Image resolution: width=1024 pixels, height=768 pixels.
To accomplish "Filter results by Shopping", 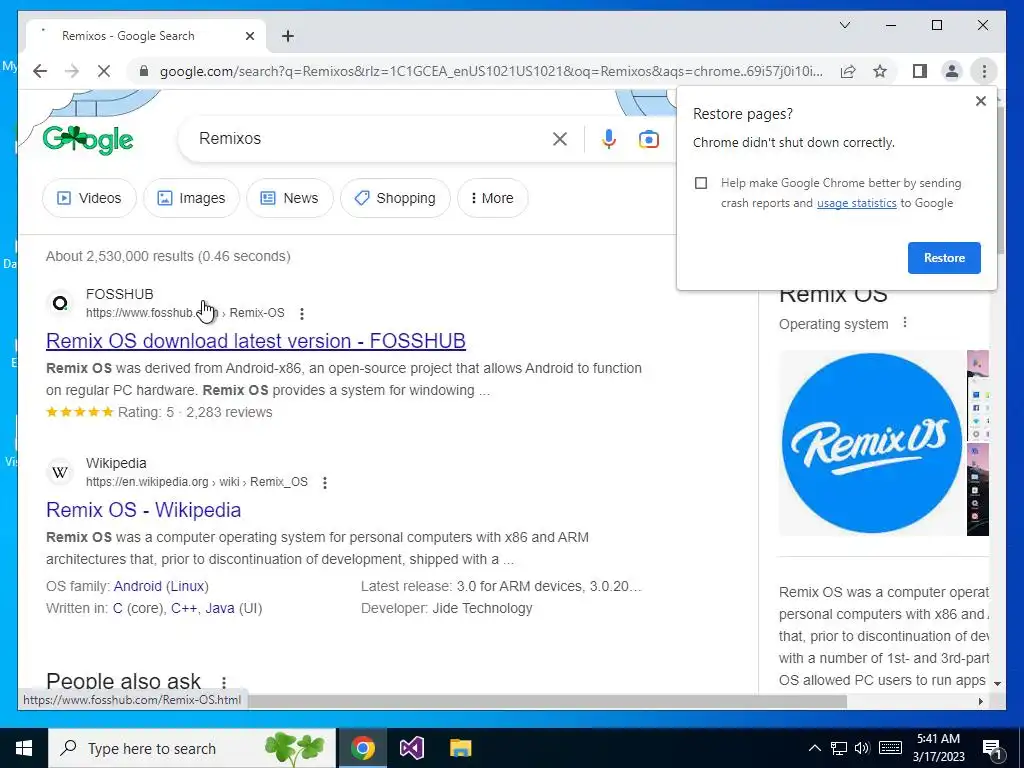I will tap(395, 198).
